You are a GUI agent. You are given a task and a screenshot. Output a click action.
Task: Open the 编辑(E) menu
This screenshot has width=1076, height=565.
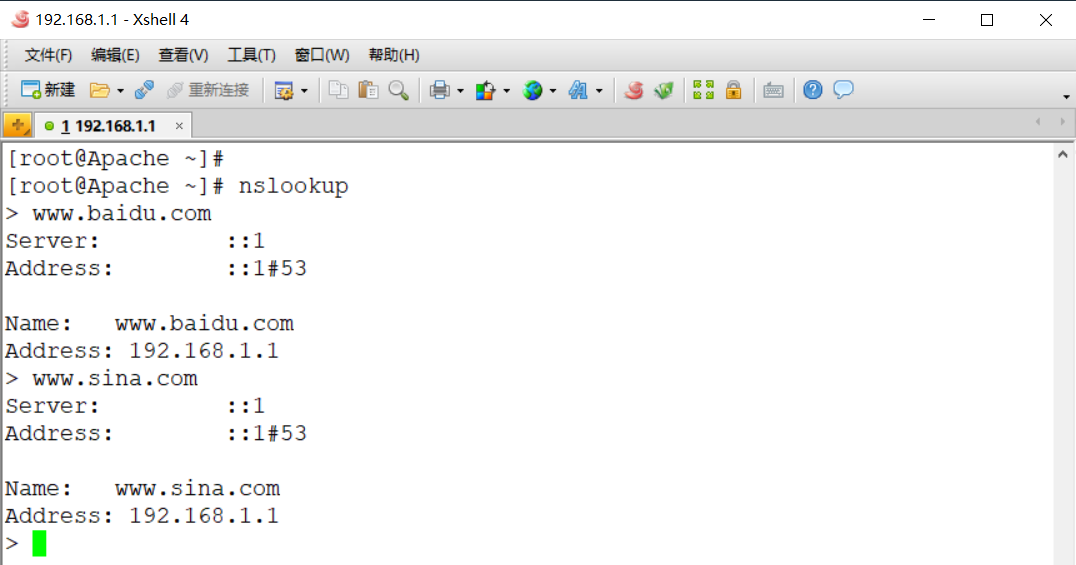click(x=115, y=55)
